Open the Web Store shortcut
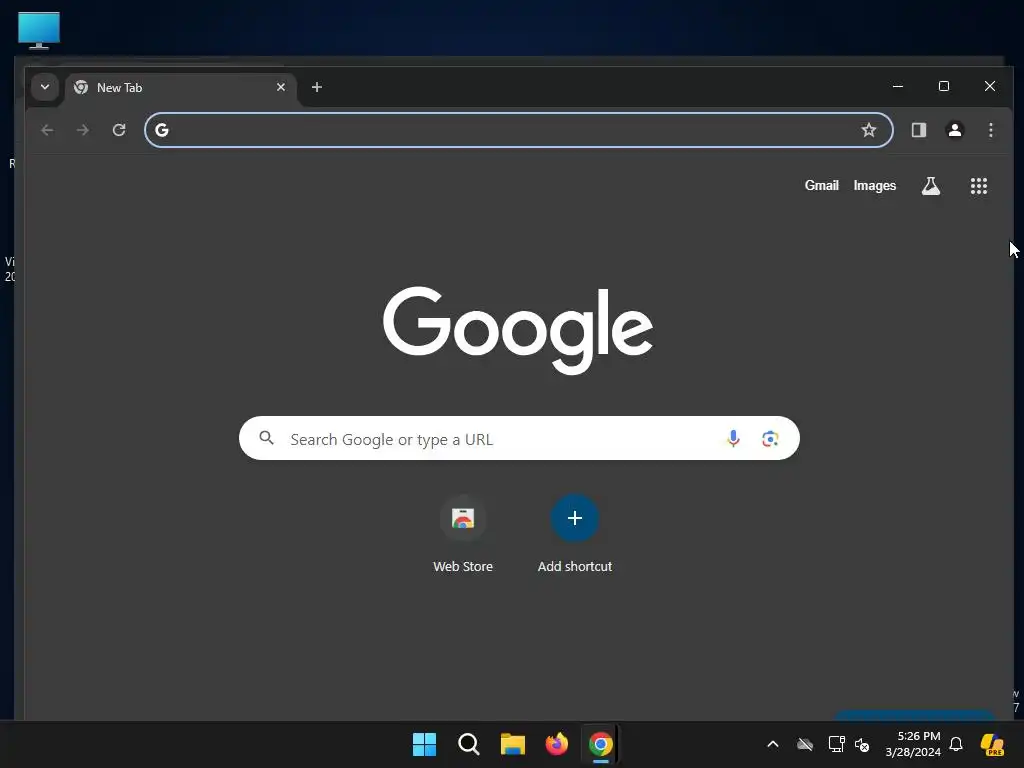1024x768 pixels. pos(463,535)
